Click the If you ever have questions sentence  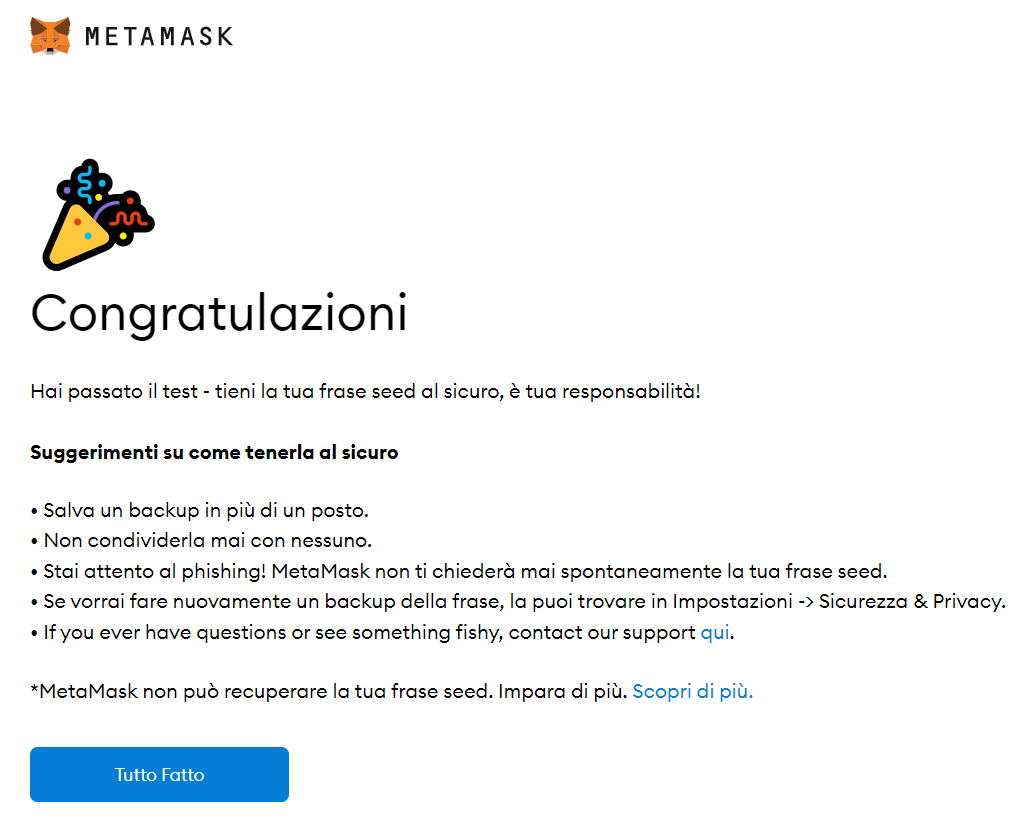(383, 633)
